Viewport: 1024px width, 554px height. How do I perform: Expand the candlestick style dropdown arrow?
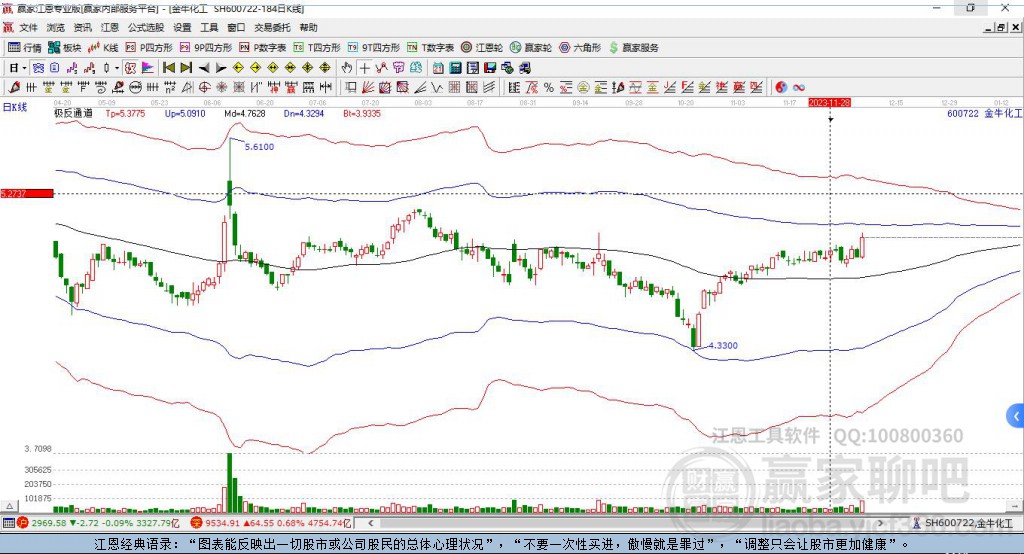(117, 68)
